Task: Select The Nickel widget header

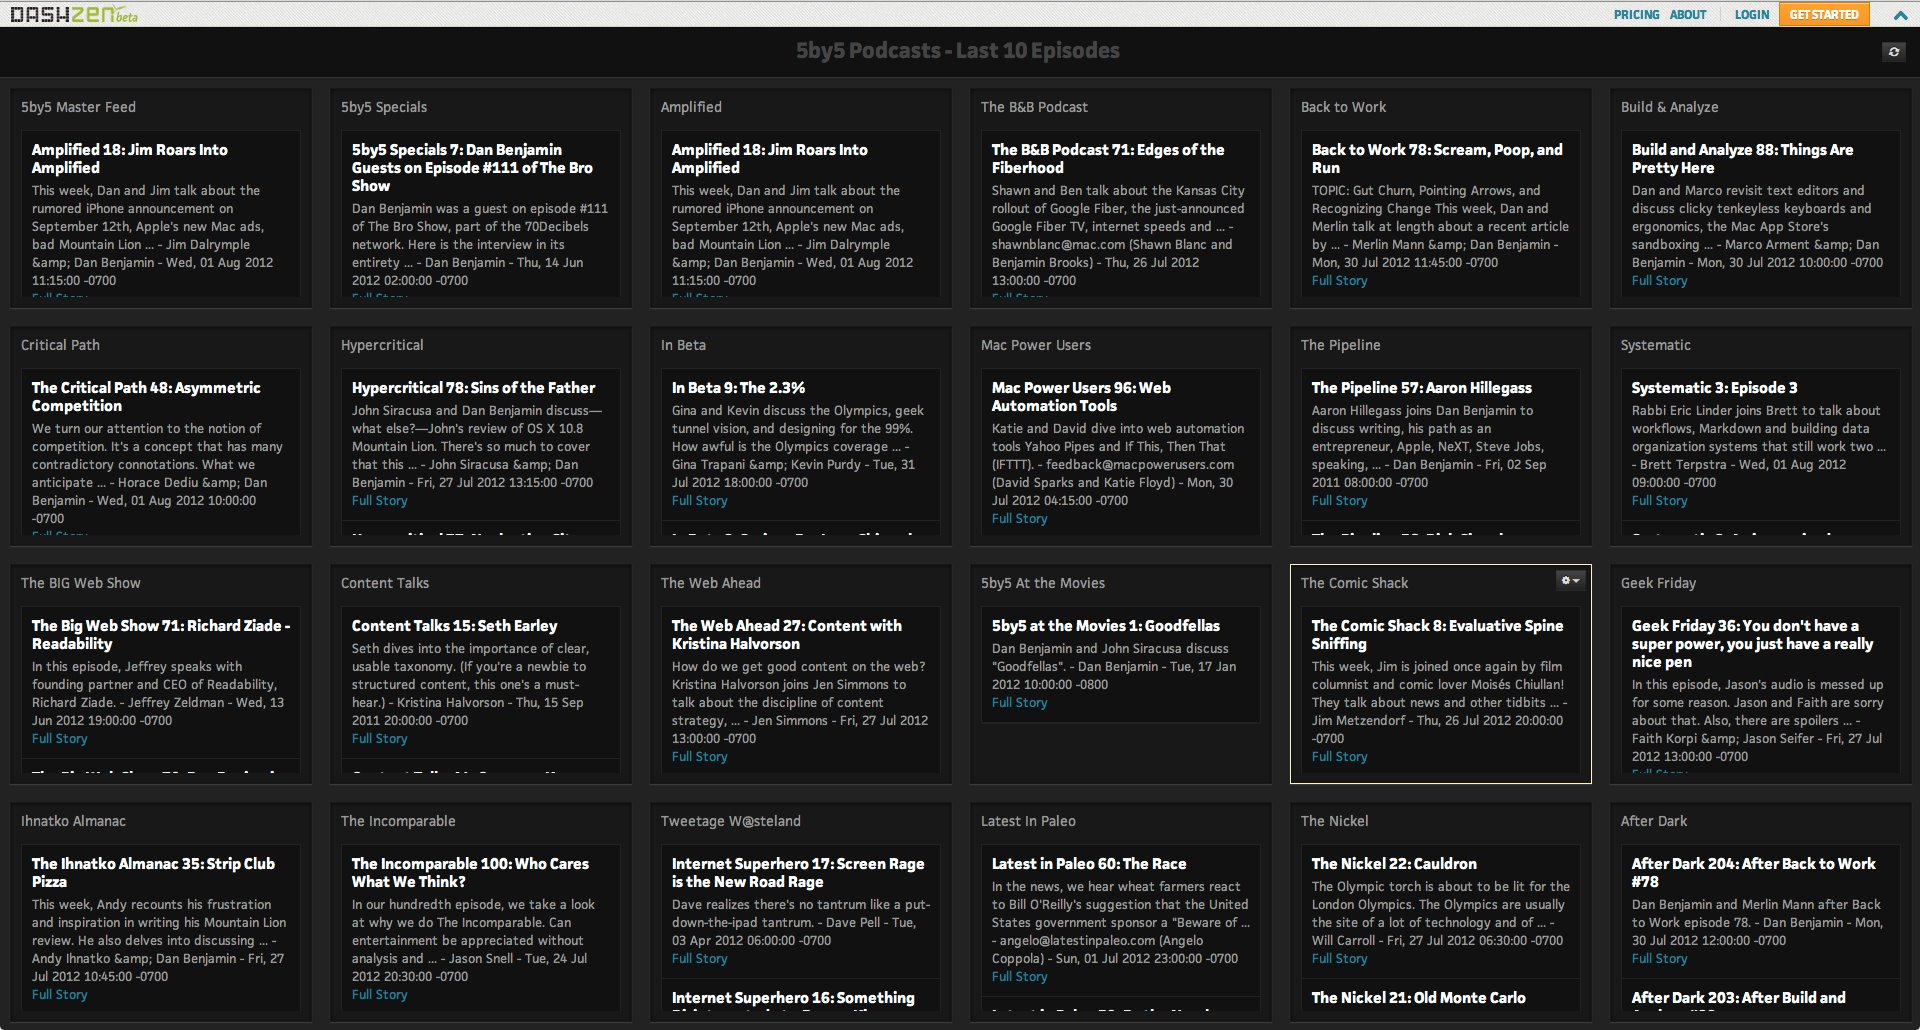Action: pyautogui.click(x=1335, y=821)
